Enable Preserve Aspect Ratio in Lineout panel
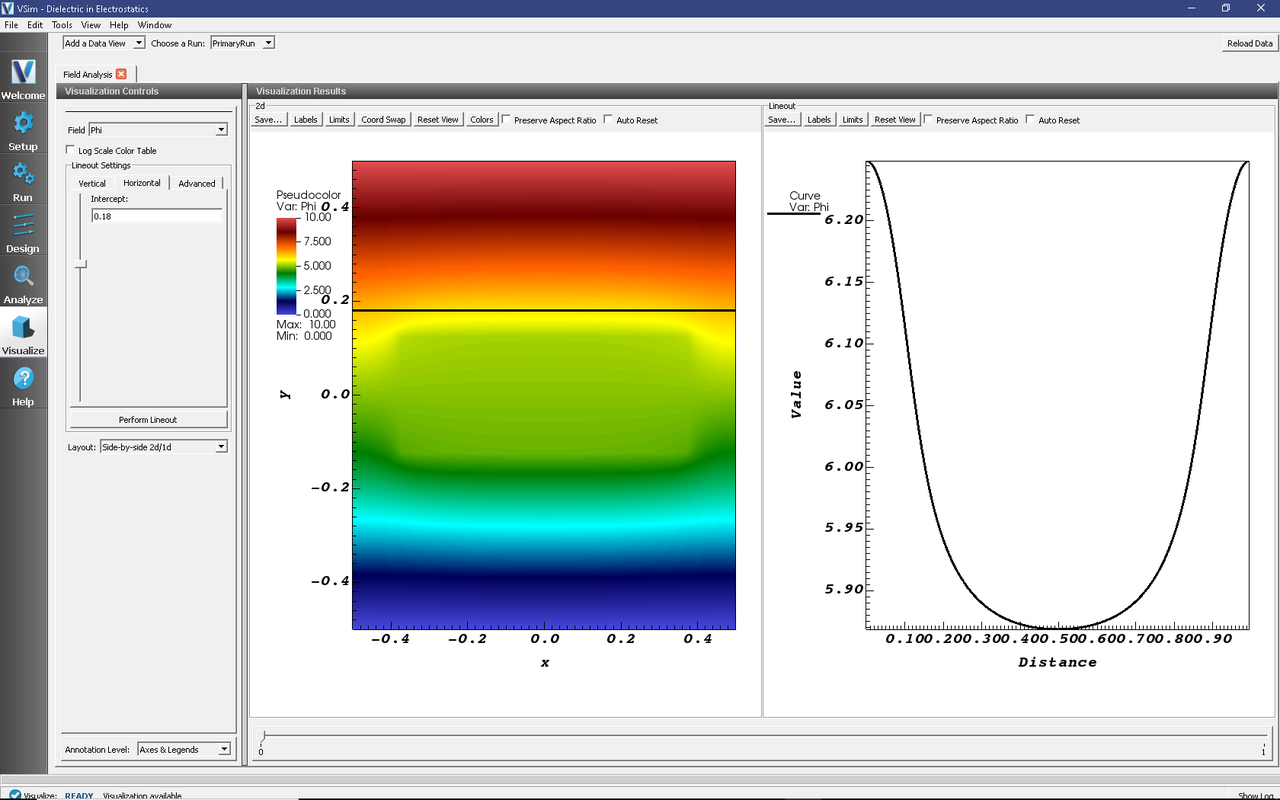1280x800 pixels. click(x=928, y=120)
